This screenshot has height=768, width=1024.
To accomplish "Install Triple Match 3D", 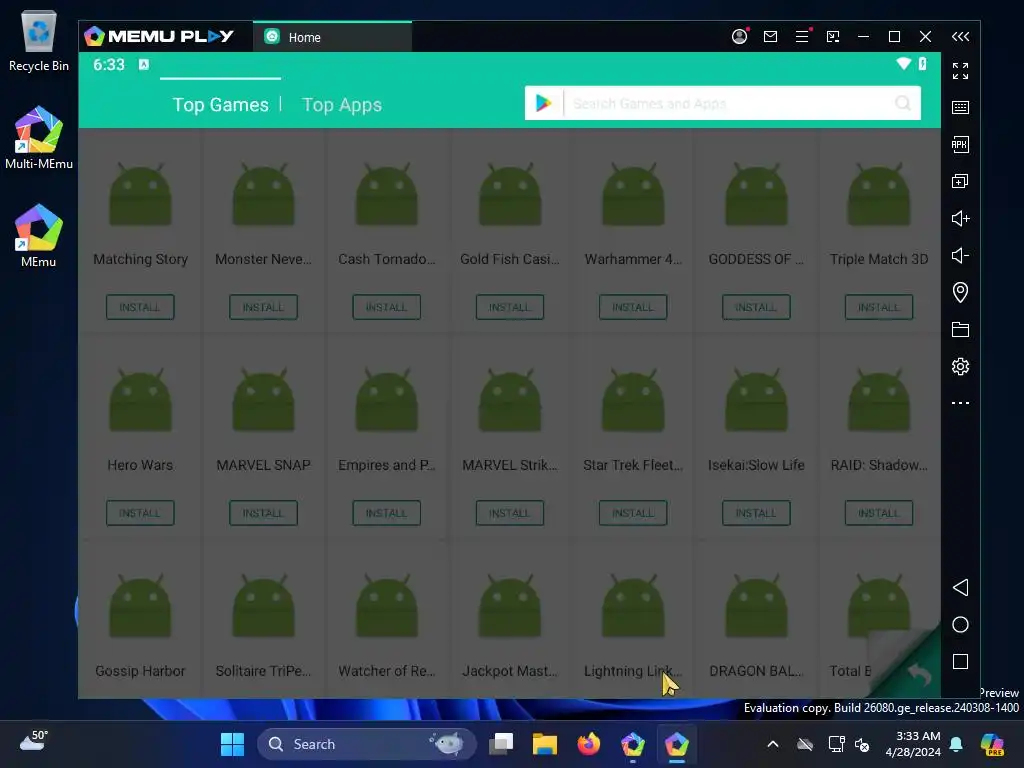I will [x=878, y=307].
